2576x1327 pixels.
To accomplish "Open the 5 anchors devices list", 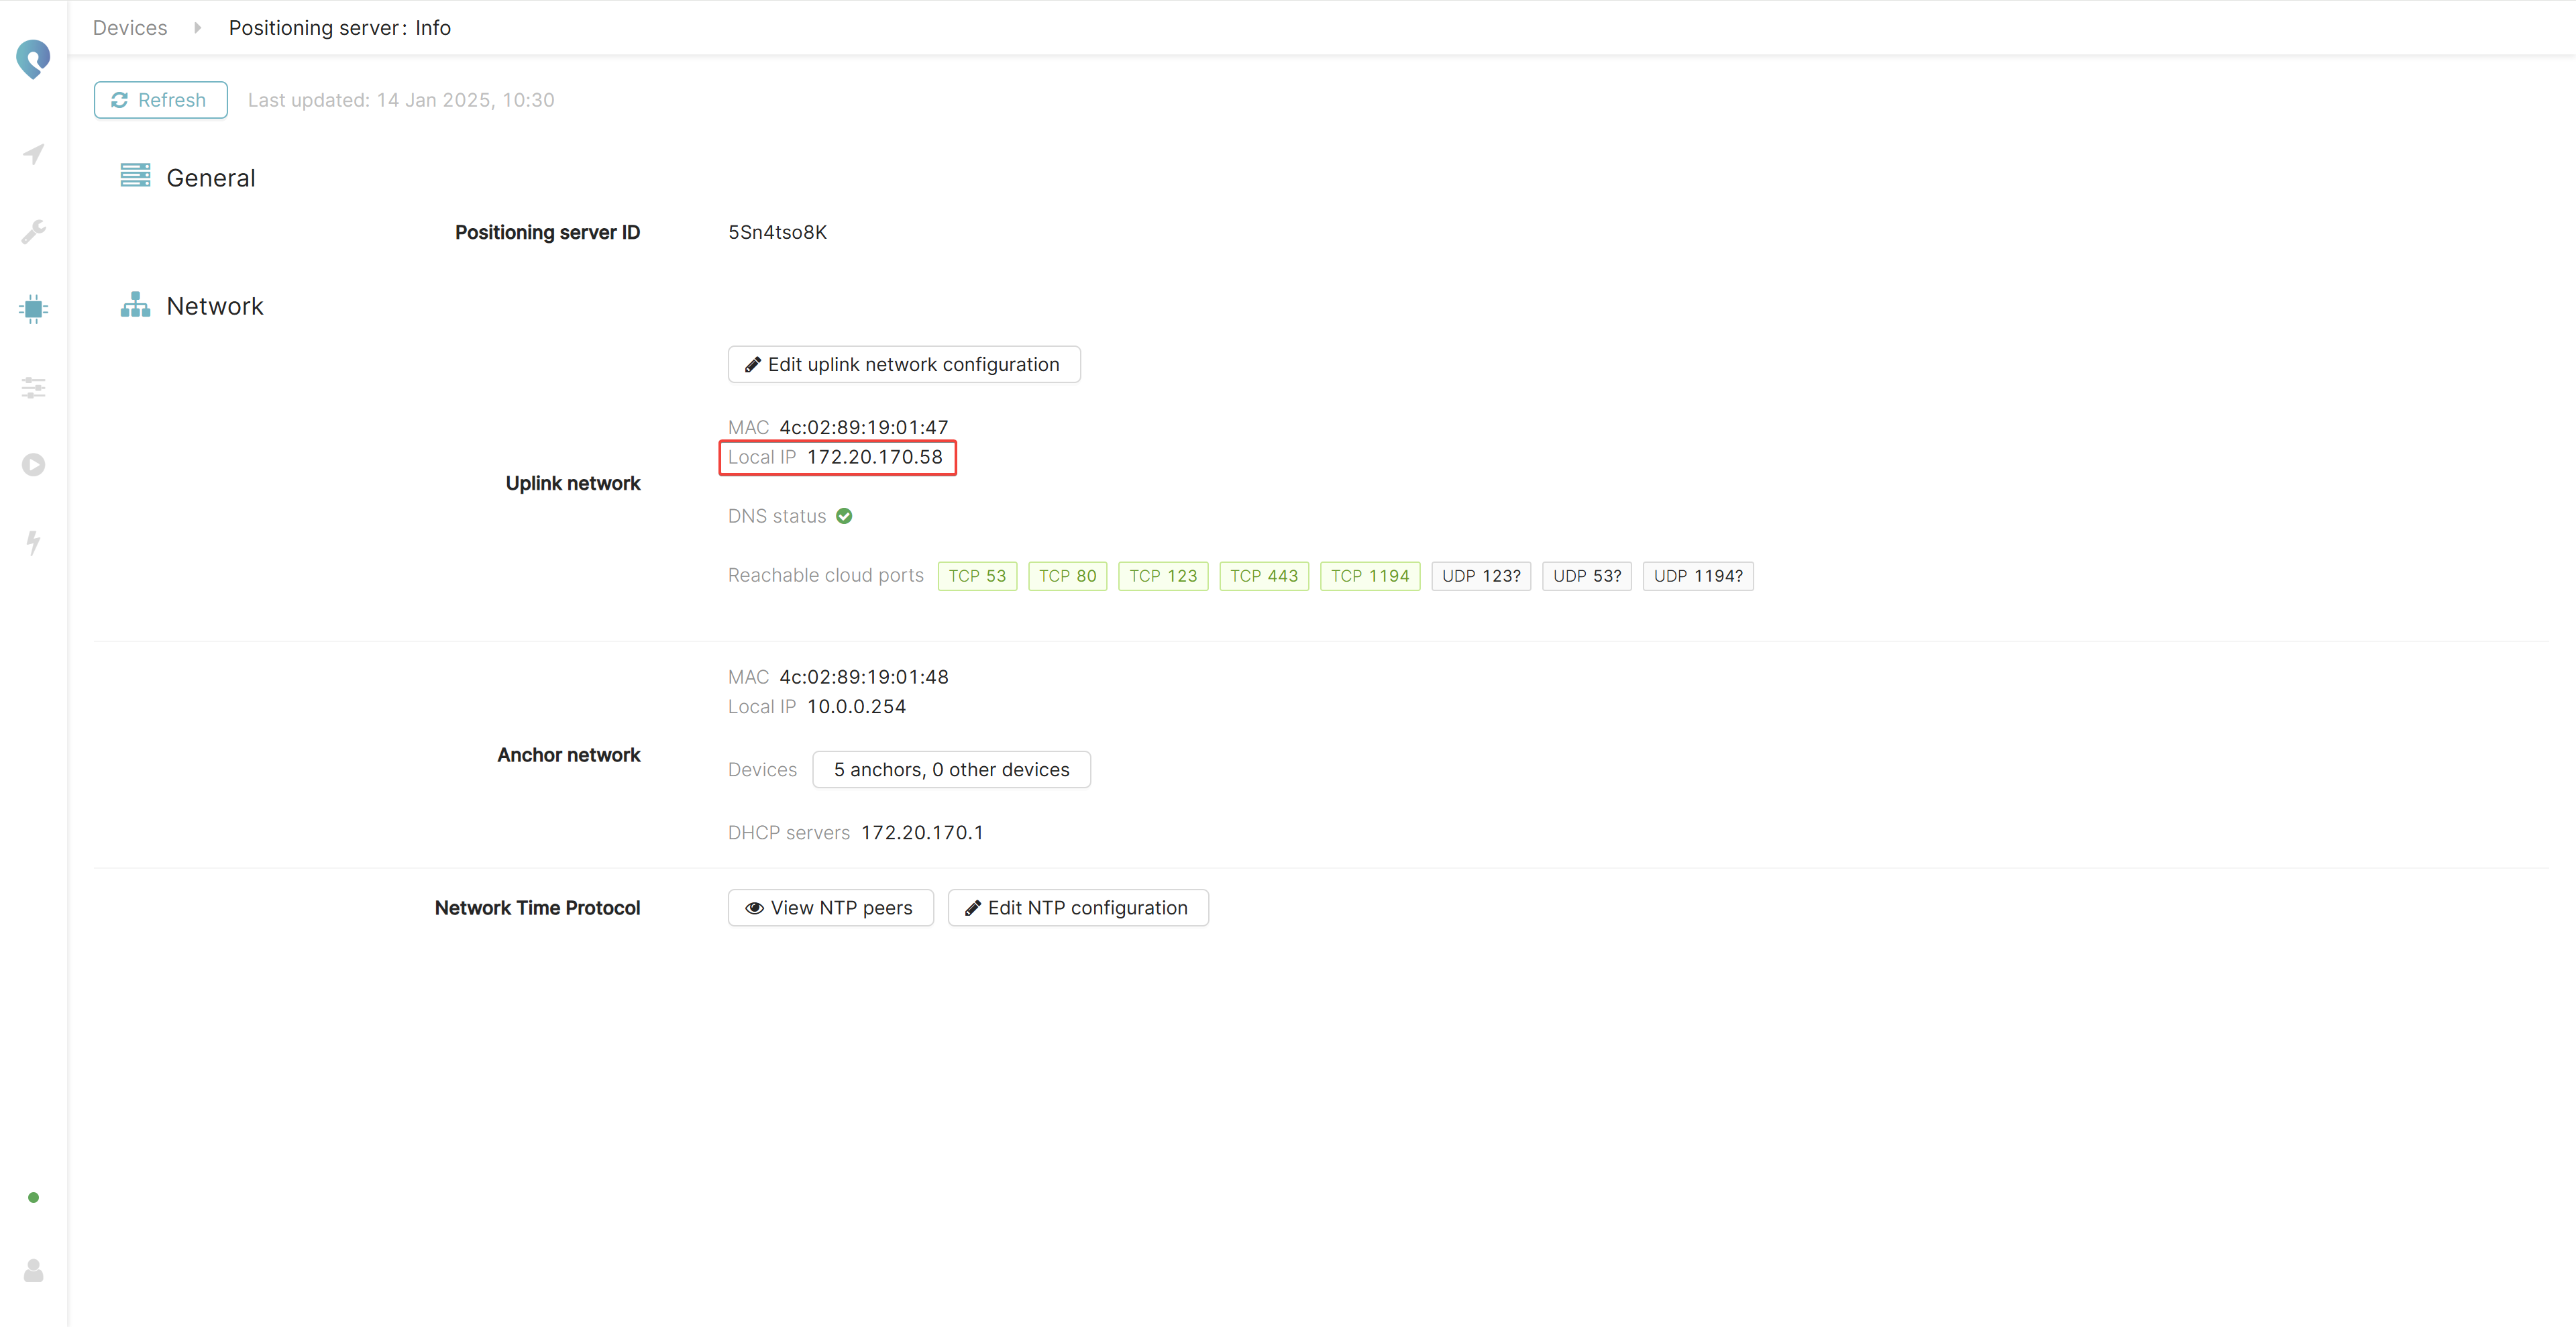I will 950,770.
